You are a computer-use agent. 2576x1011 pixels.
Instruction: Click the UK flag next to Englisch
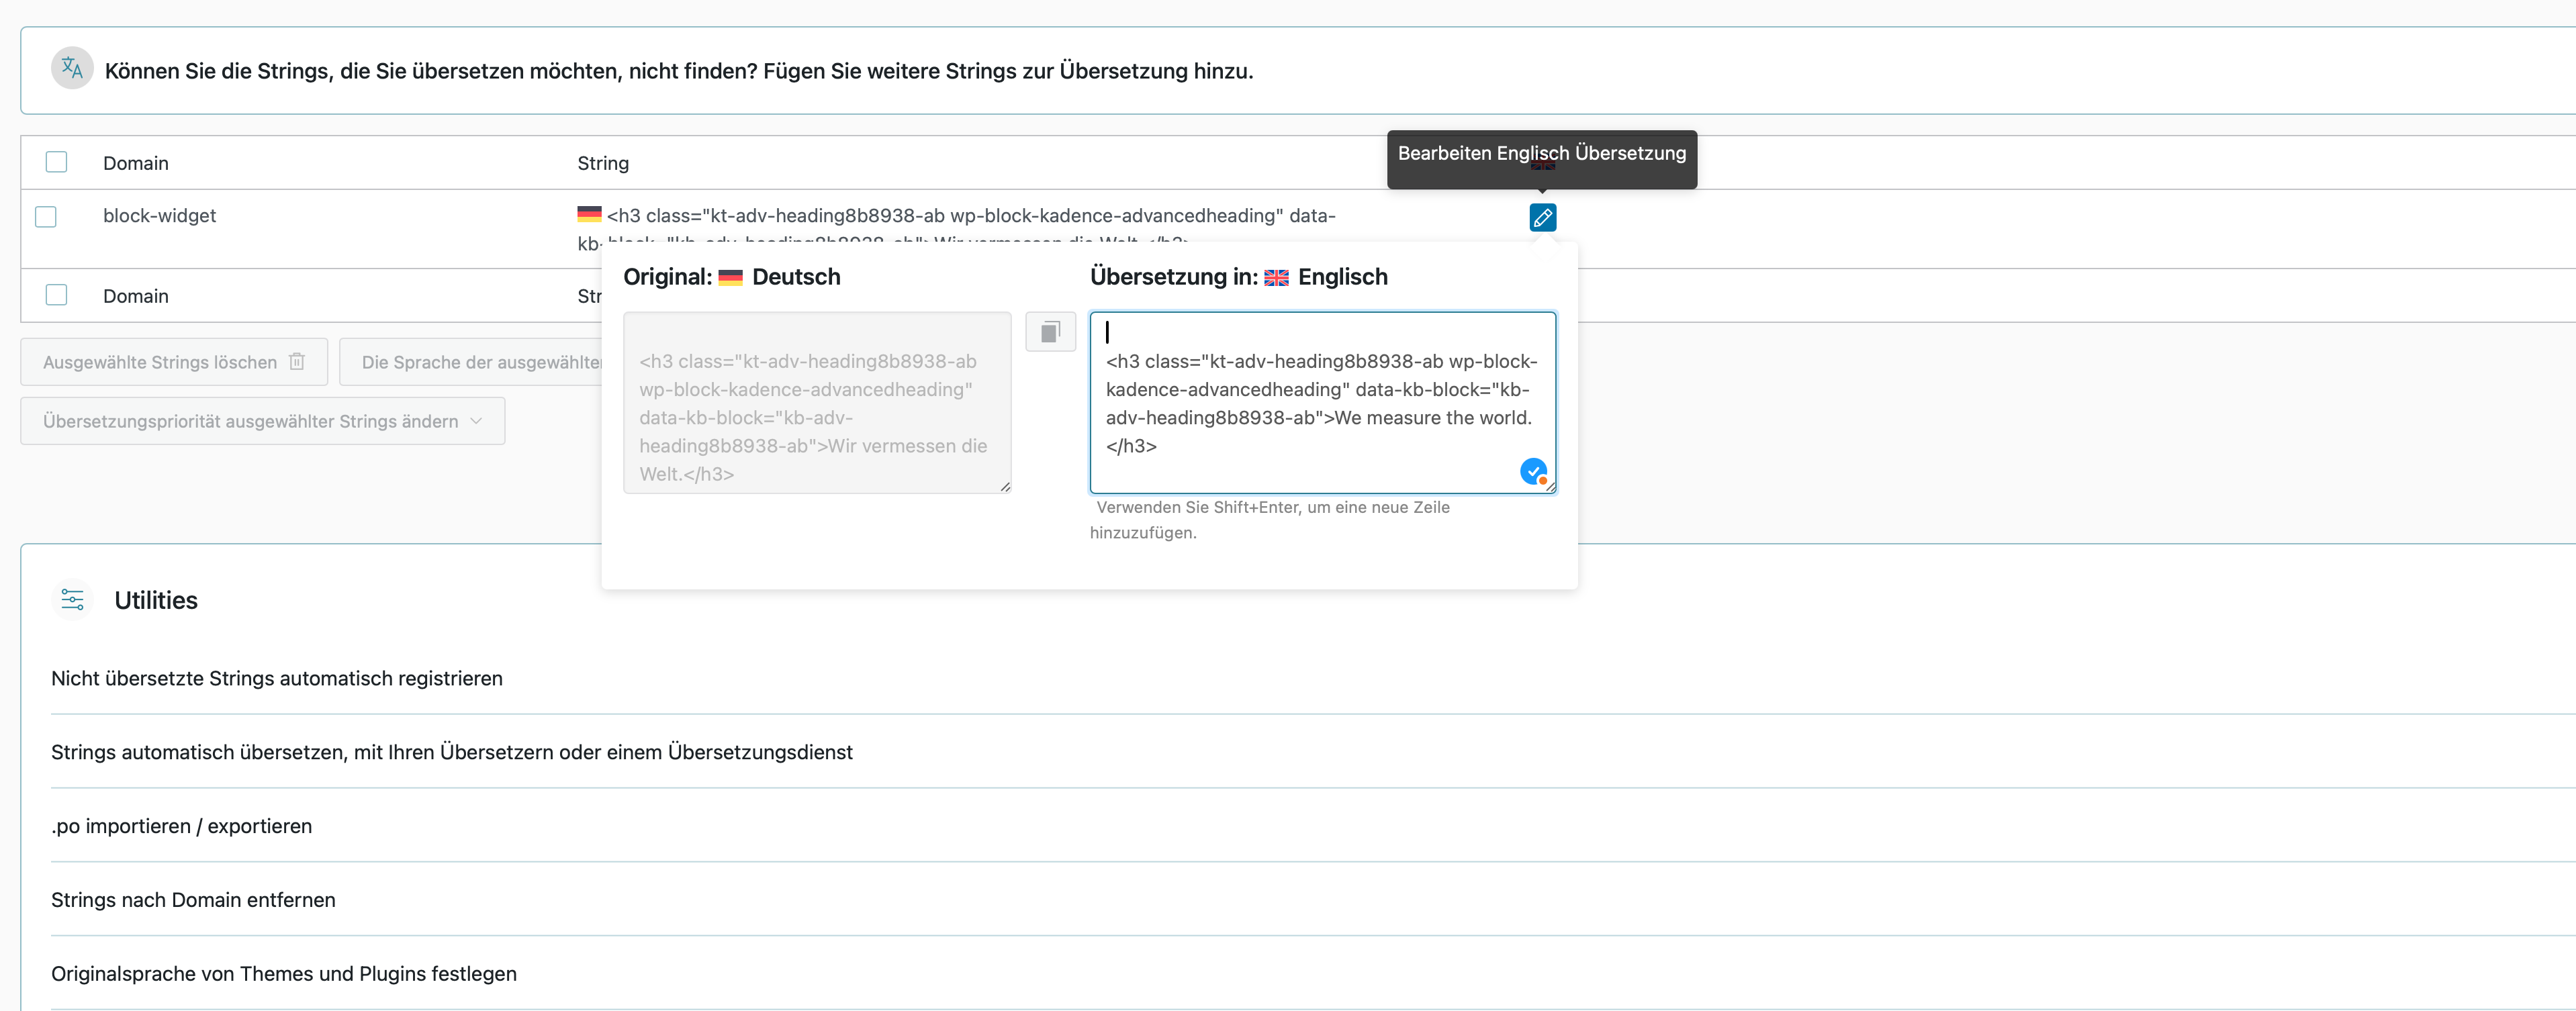(x=1276, y=278)
